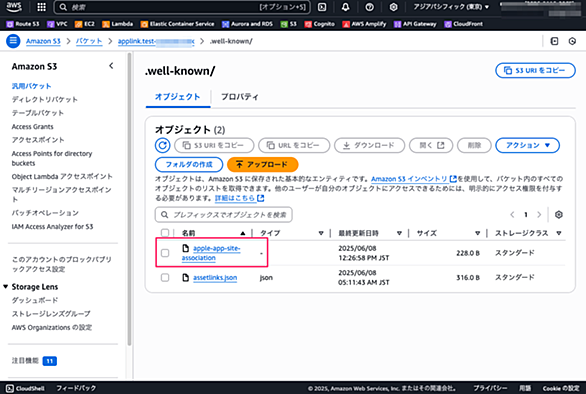Refresh the objects list
This screenshot has height=394, width=586.
pos(163,145)
